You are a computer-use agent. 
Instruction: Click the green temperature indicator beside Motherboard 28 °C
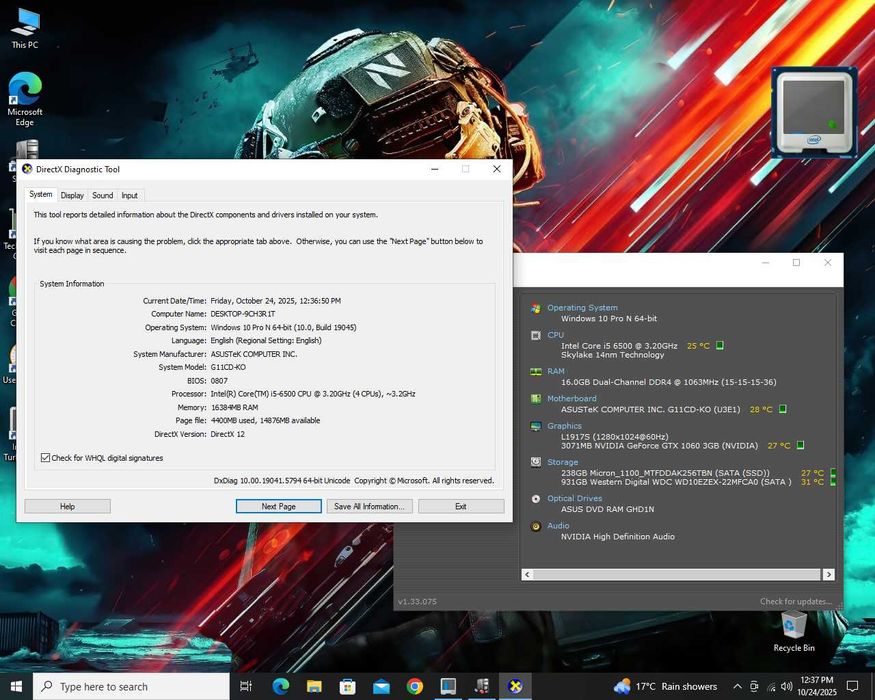click(782, 409)
